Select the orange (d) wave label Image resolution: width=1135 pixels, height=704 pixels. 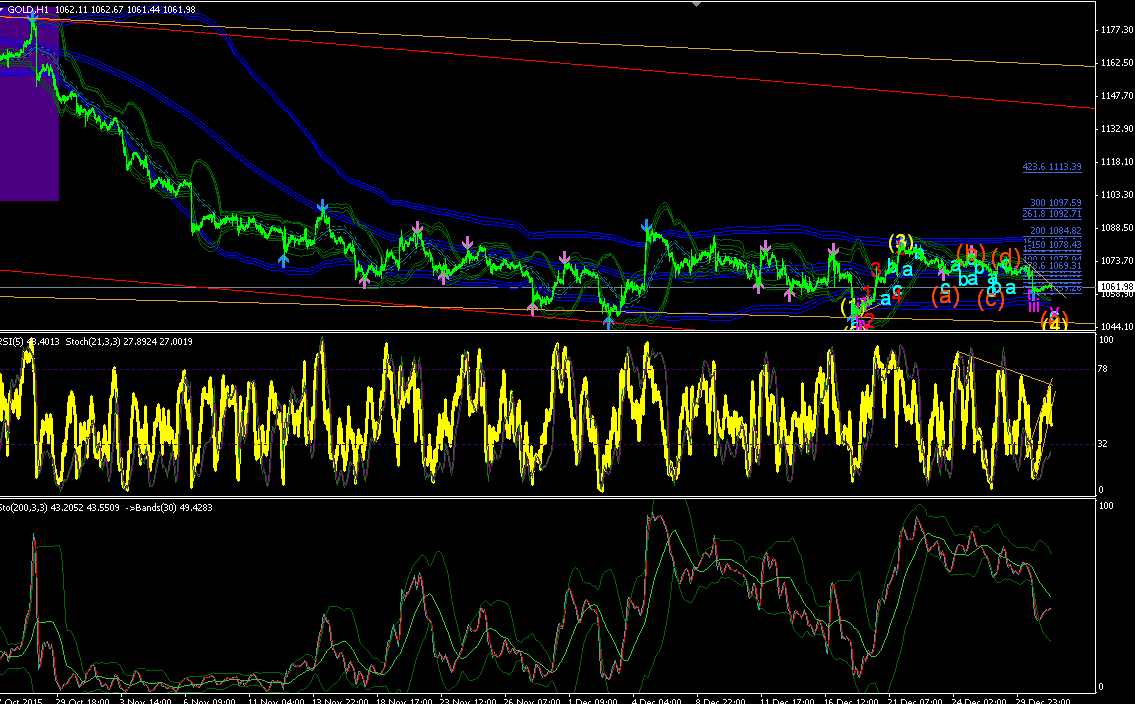1005,257
